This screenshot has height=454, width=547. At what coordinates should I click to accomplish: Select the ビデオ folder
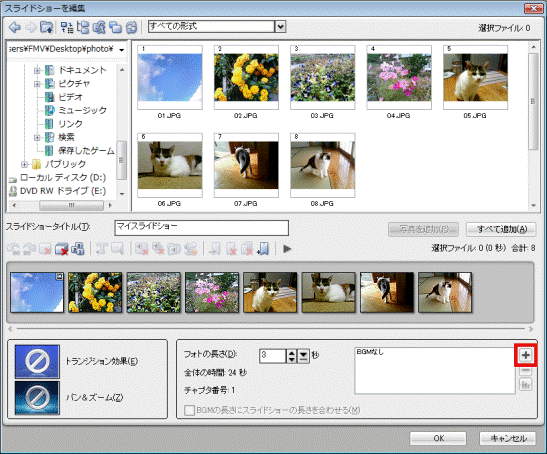[x=70, y=97]
